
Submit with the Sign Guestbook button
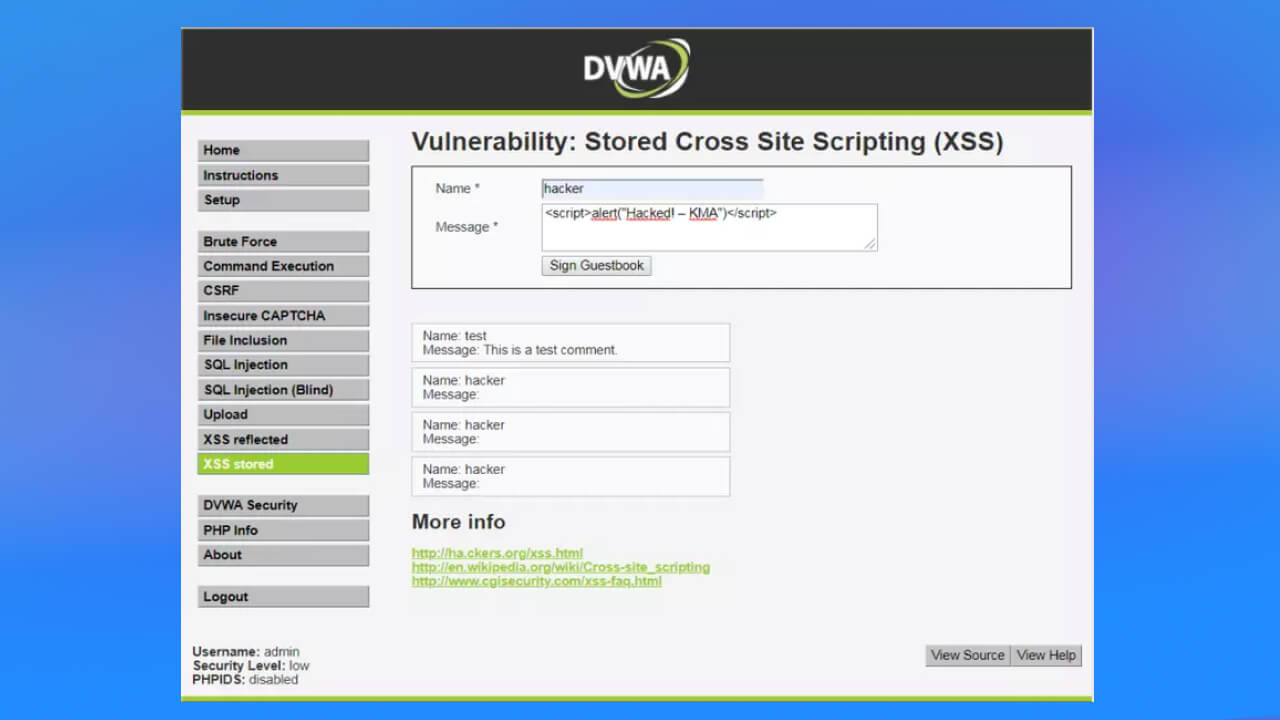[597, 266]
